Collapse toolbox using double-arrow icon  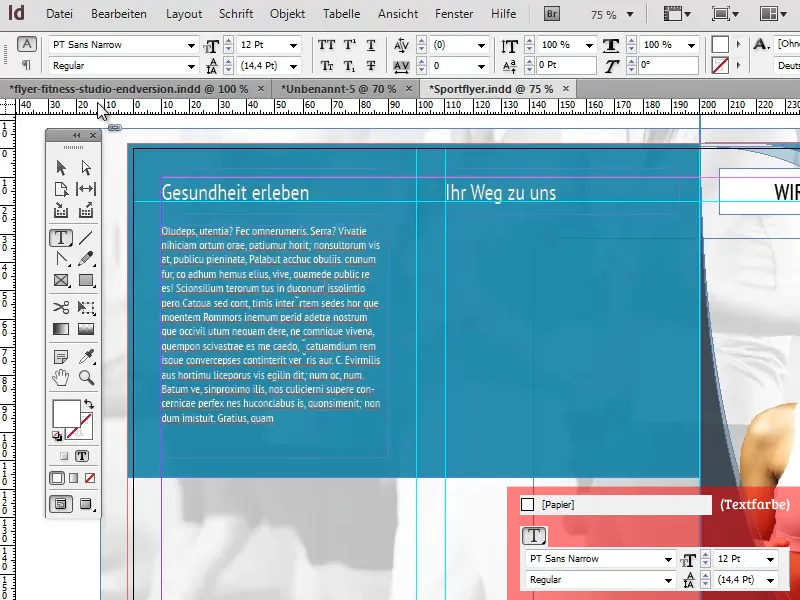[77, 135]
